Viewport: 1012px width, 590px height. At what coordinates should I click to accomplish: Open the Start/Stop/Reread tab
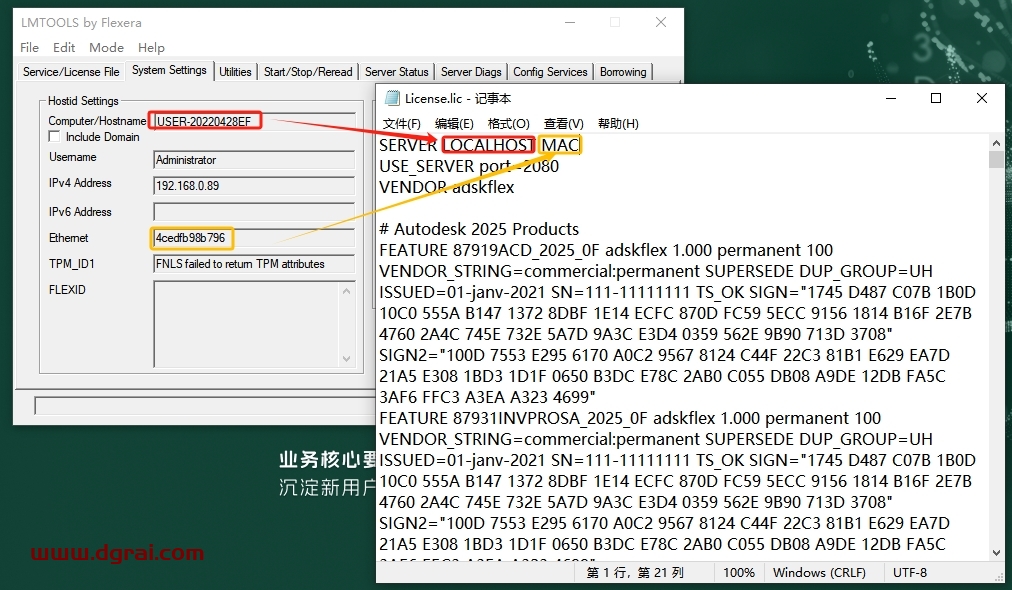coord(308,72)
